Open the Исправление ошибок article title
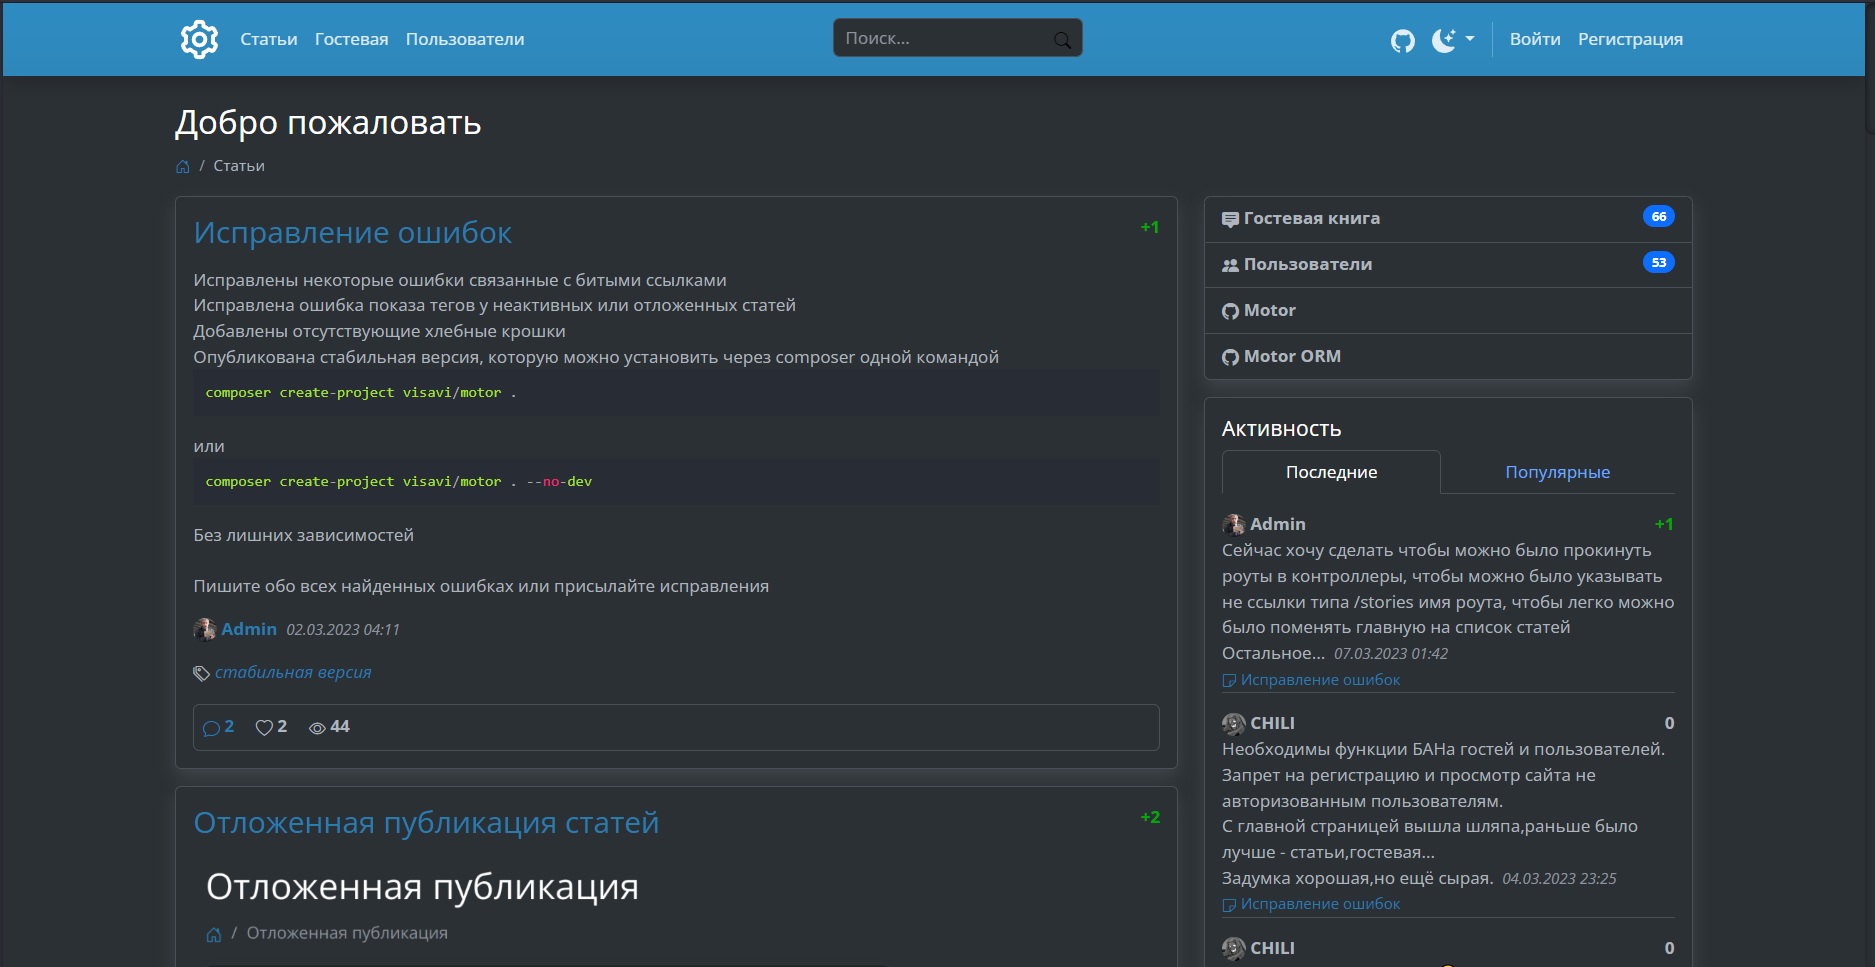The width and height of the screenshot is (1875, 967). pyautogui.click(x=352, y=232)
